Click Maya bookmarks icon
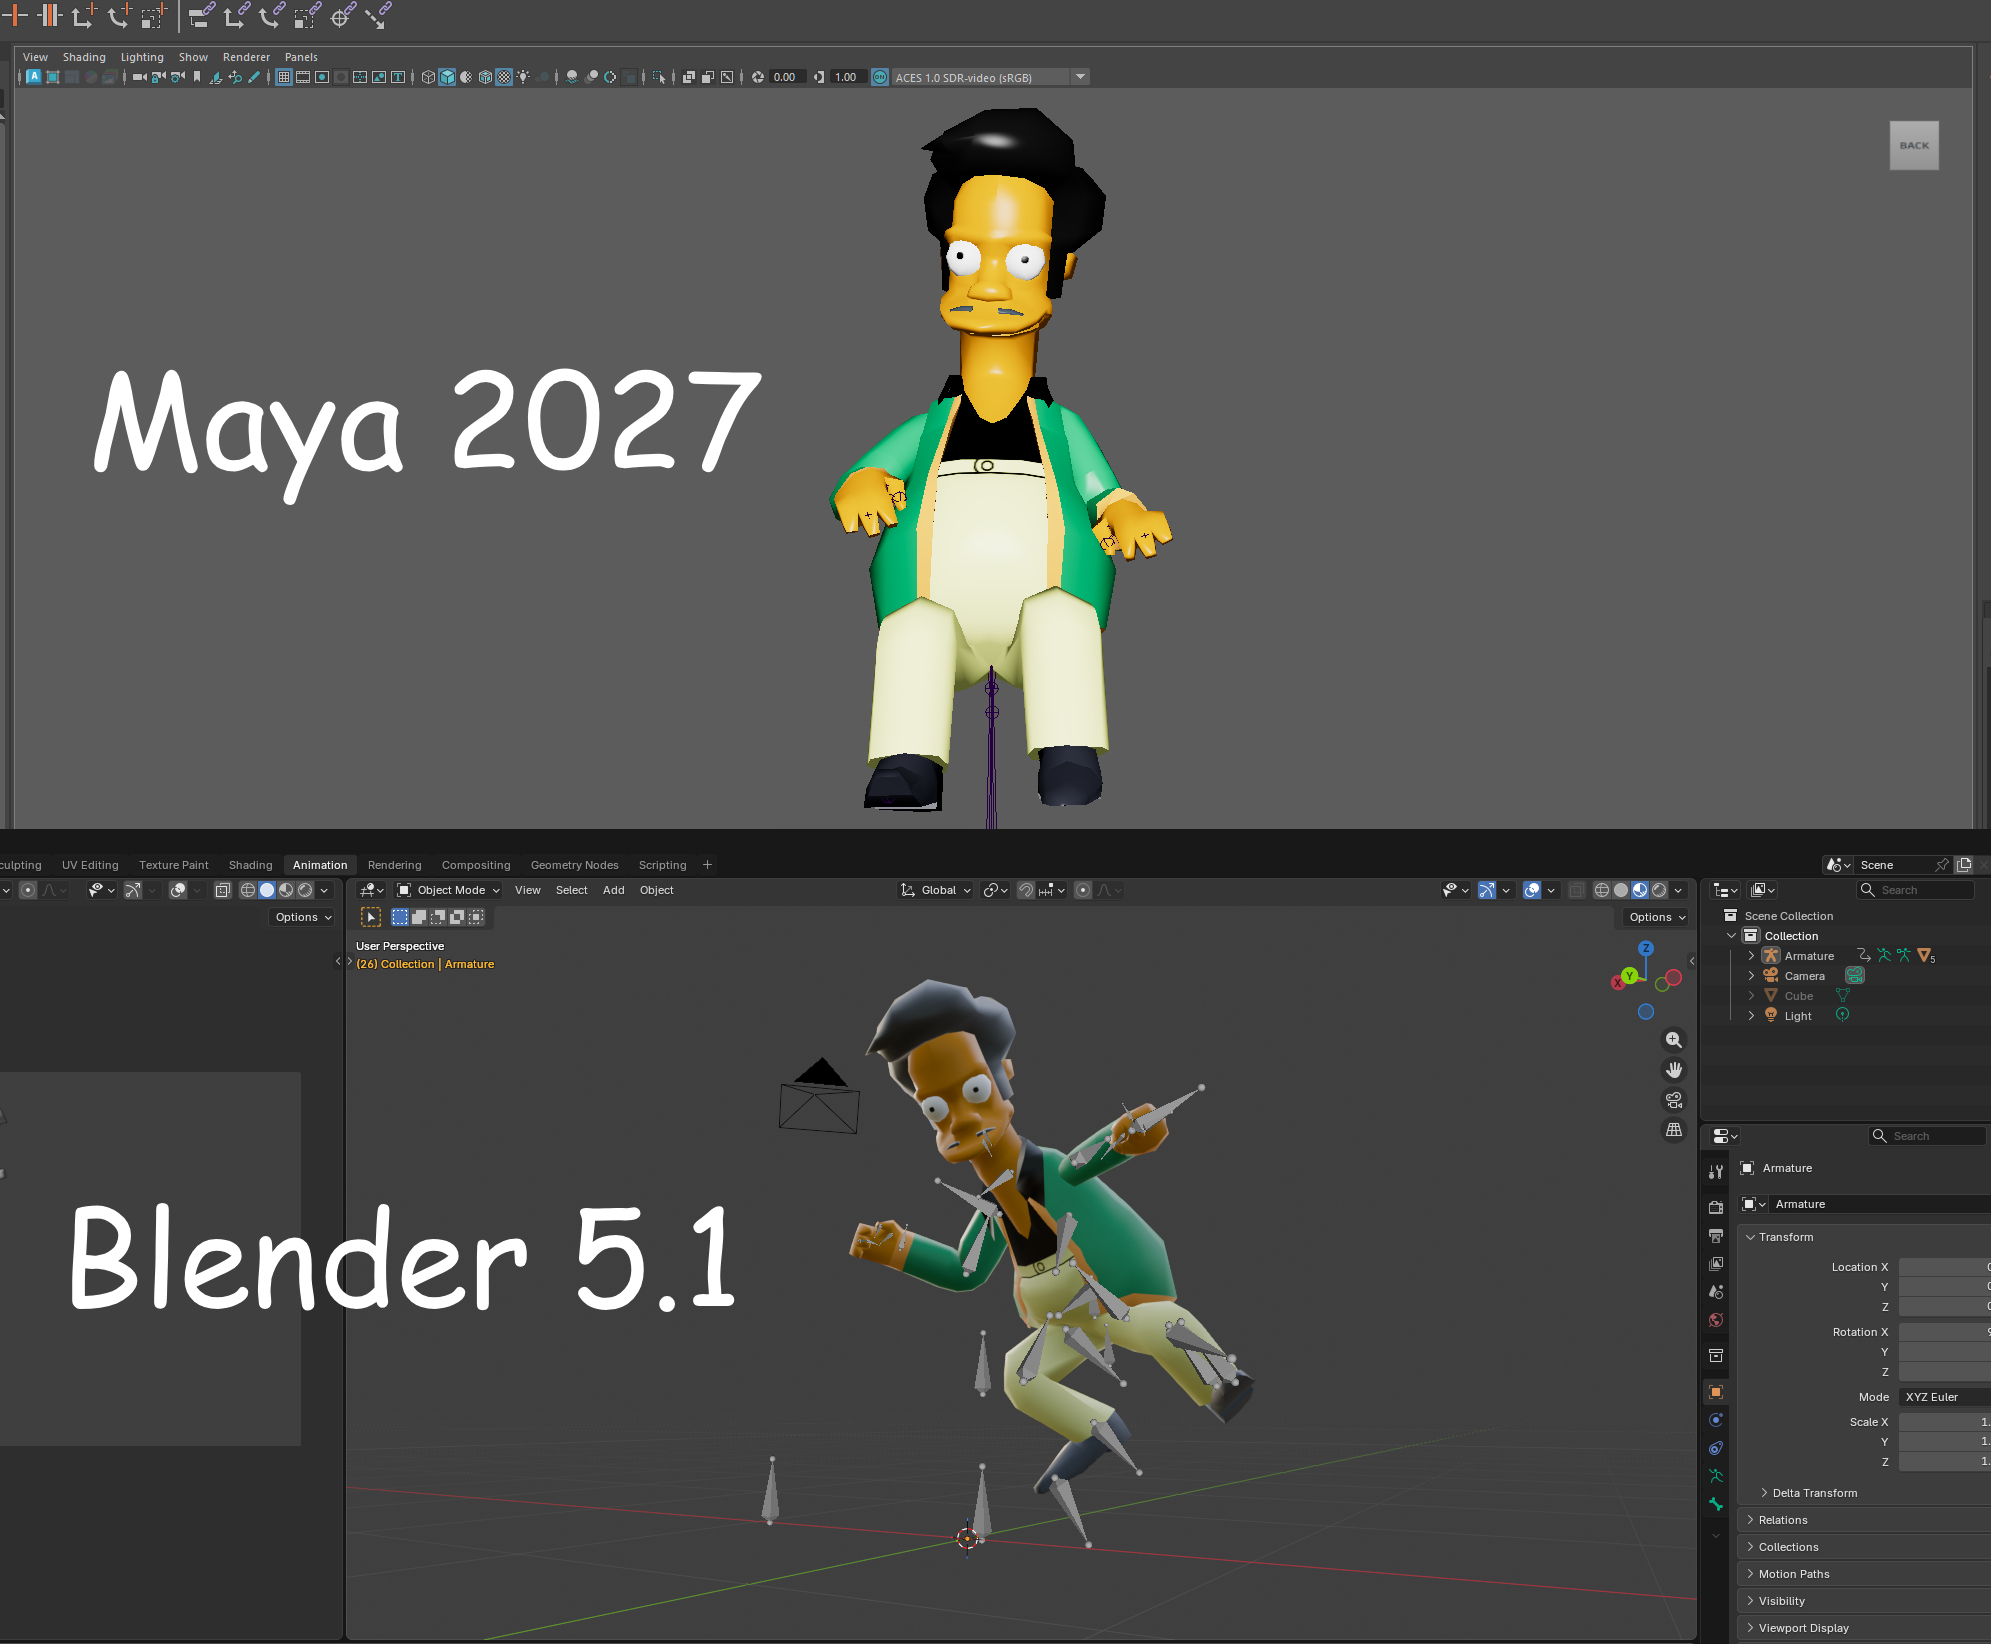 [x=197, y=77]
